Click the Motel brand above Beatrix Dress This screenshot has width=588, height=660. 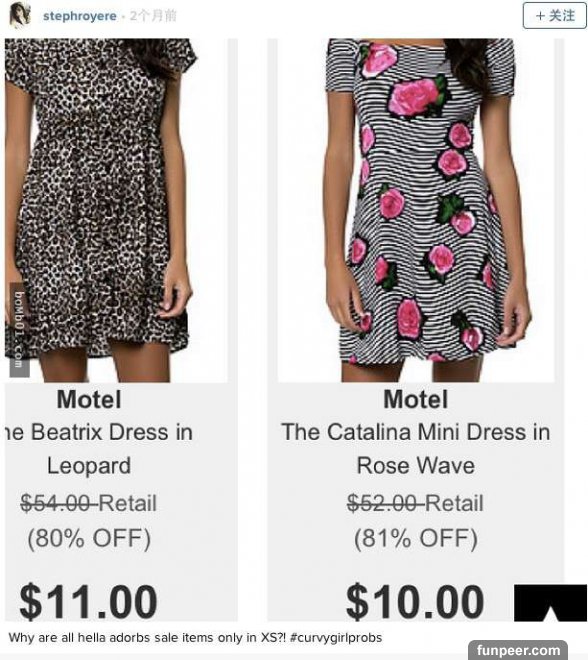tap(89, 399)
